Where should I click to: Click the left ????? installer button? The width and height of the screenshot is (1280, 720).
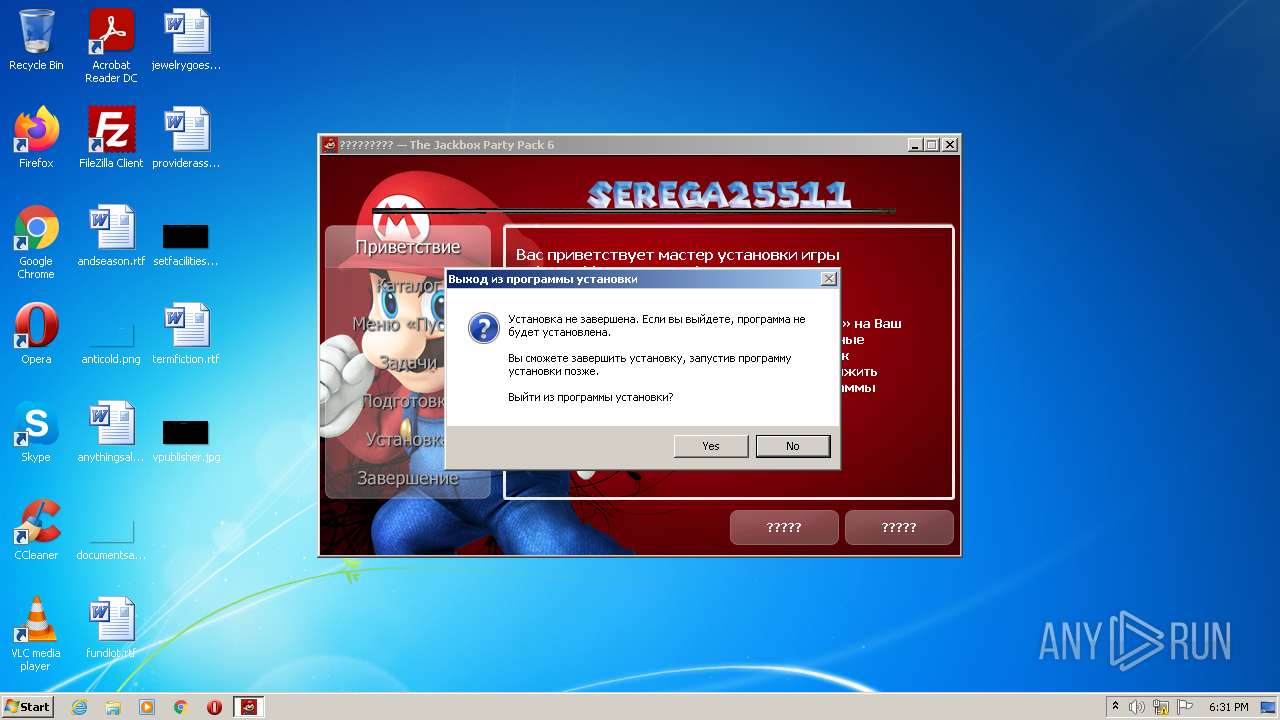[x=784, y=527]
